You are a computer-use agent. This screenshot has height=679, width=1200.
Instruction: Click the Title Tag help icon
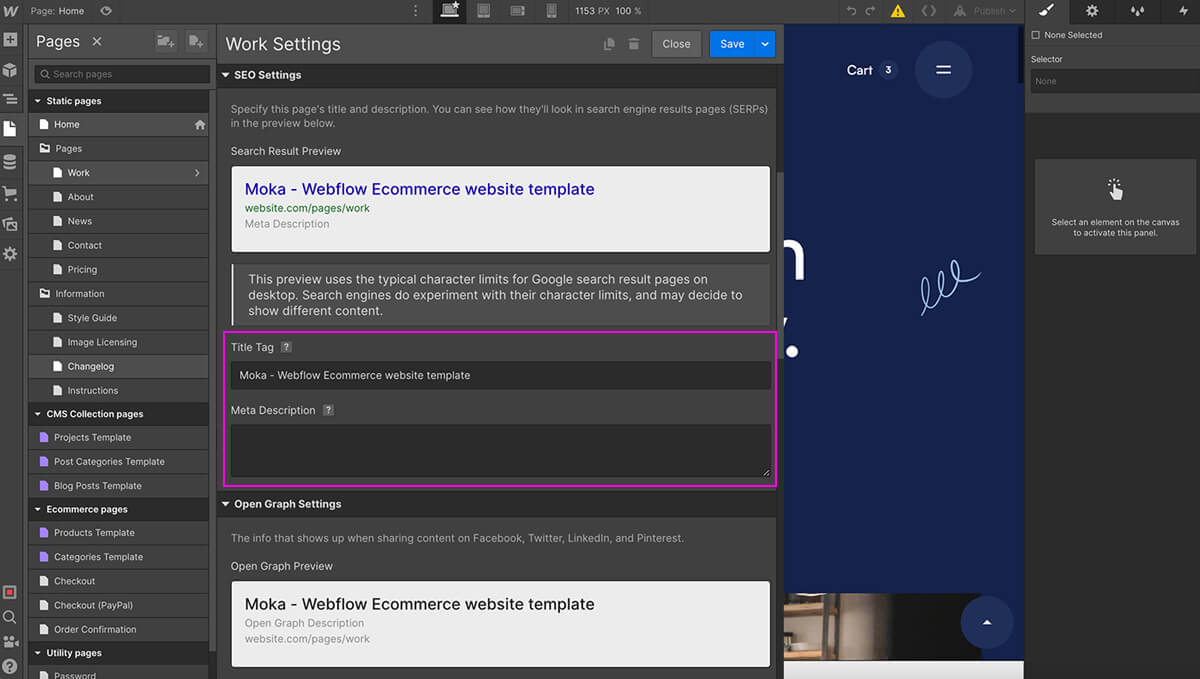pyautogui.click(x=286, y=347)
